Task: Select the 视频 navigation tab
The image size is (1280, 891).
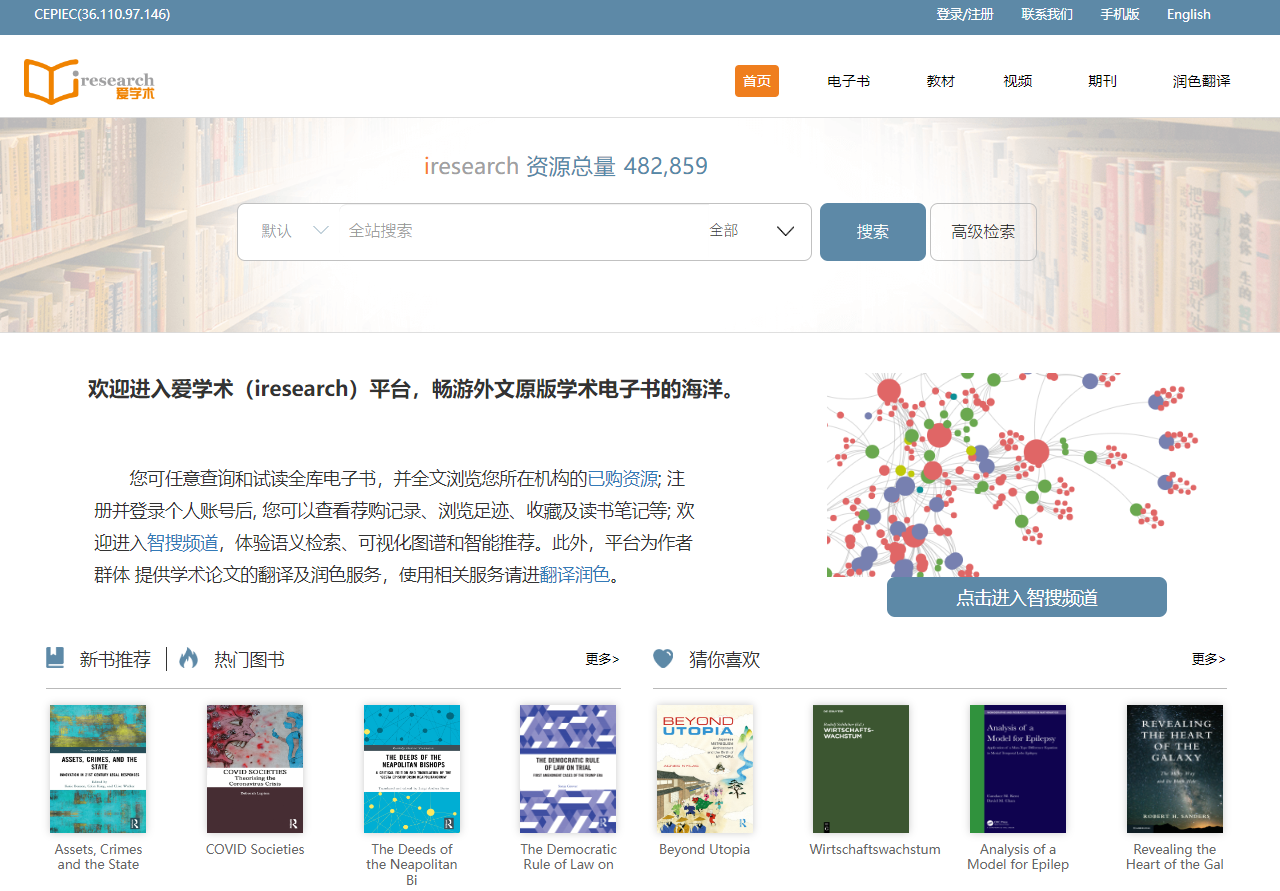Action: 1017,81
